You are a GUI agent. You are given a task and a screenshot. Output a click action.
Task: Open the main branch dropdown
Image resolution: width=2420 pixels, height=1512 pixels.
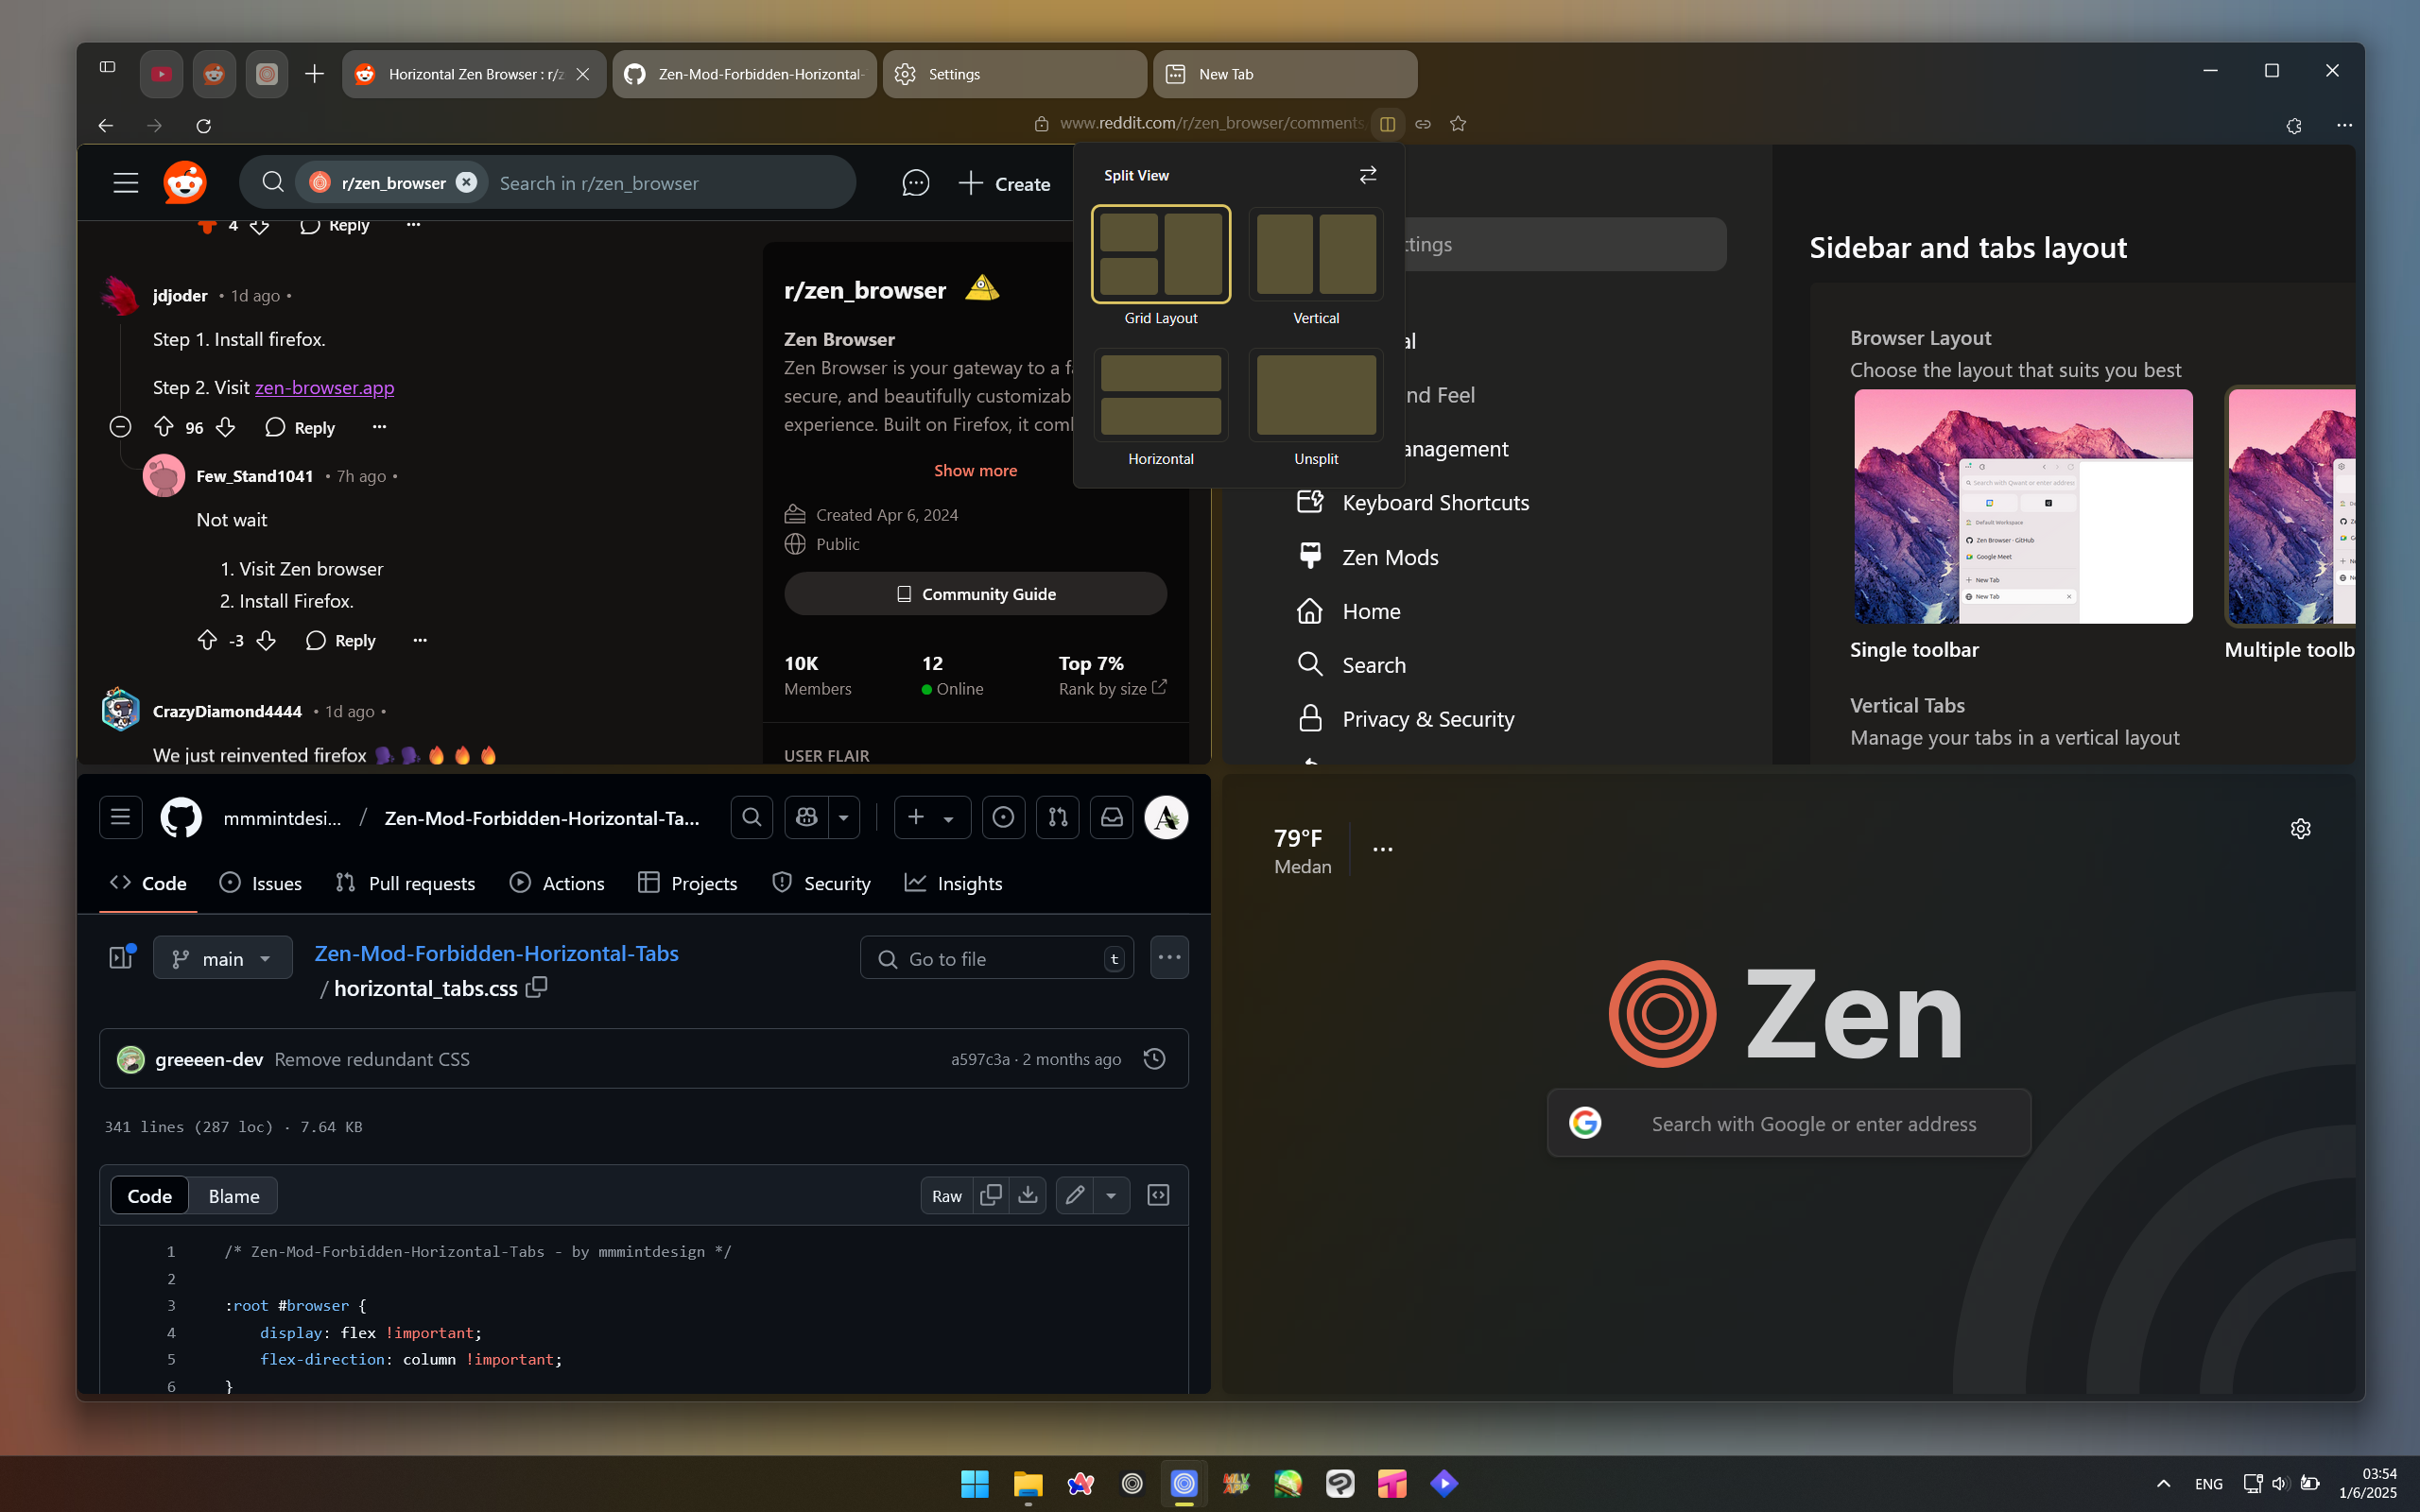tap(222, 957)
